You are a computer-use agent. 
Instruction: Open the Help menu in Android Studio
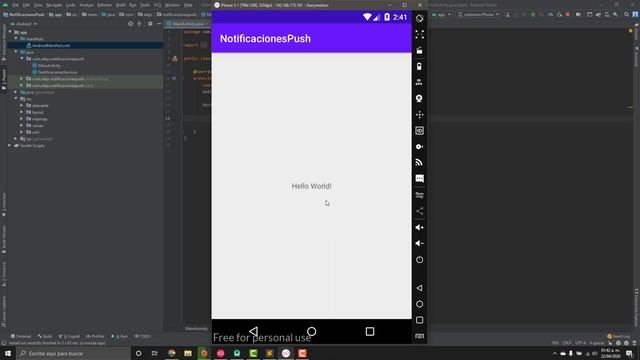click(x=188, y=5)
